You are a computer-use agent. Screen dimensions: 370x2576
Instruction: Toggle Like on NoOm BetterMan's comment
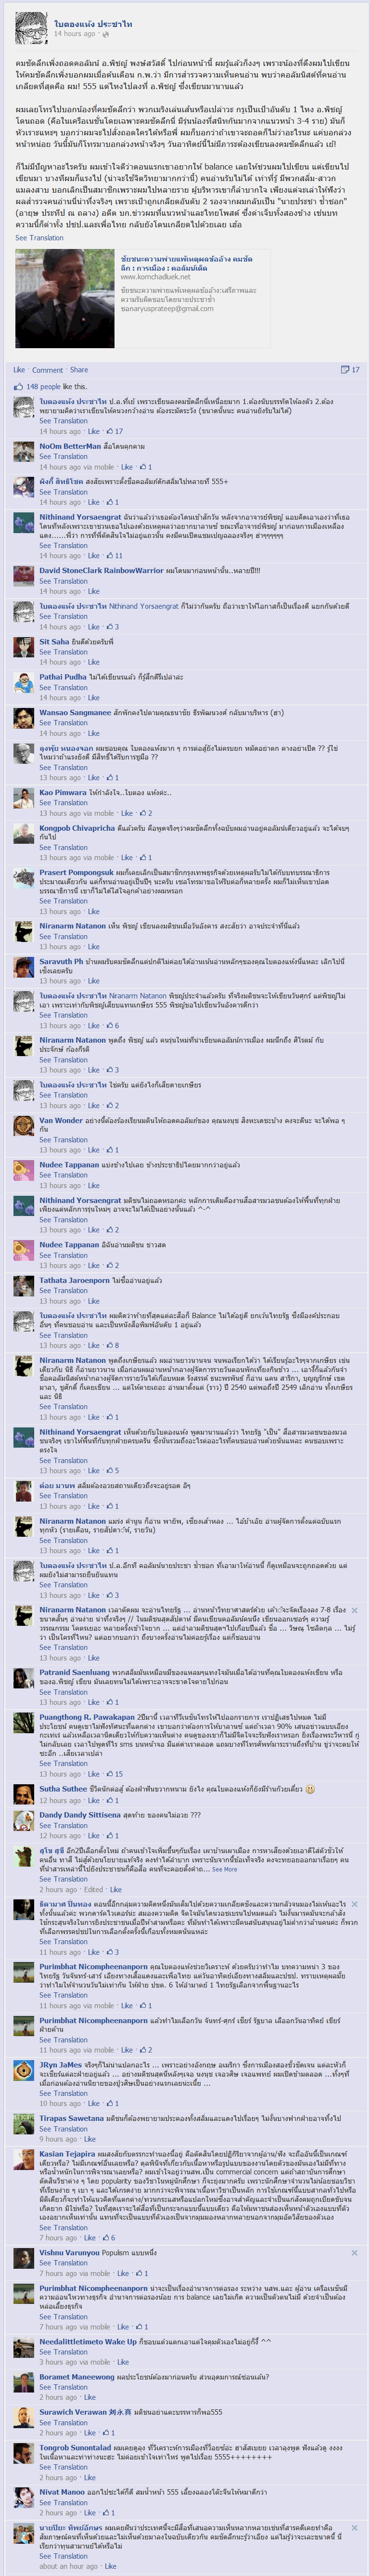tap(127, 467)
